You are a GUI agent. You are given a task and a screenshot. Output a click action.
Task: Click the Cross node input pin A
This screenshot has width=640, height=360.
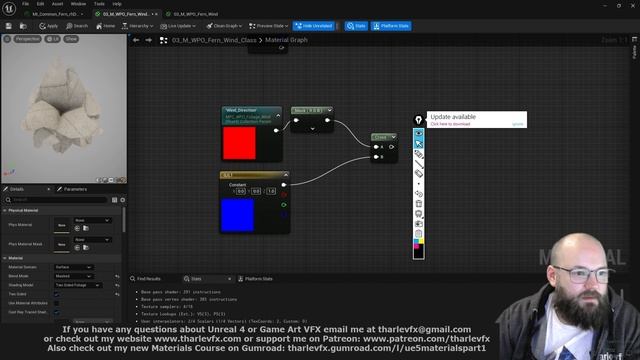[376, 147]
